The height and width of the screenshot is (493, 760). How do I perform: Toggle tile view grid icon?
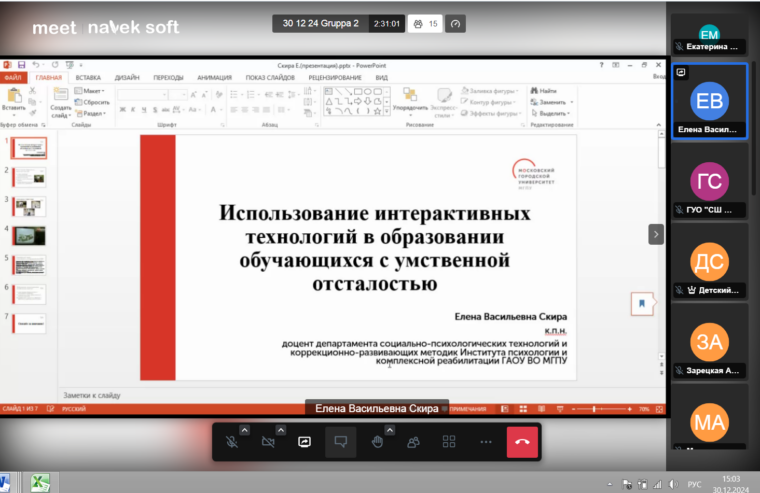coord(449,441)
